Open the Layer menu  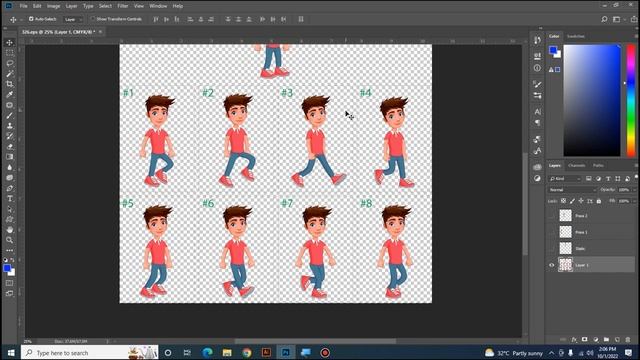point(71,6)
